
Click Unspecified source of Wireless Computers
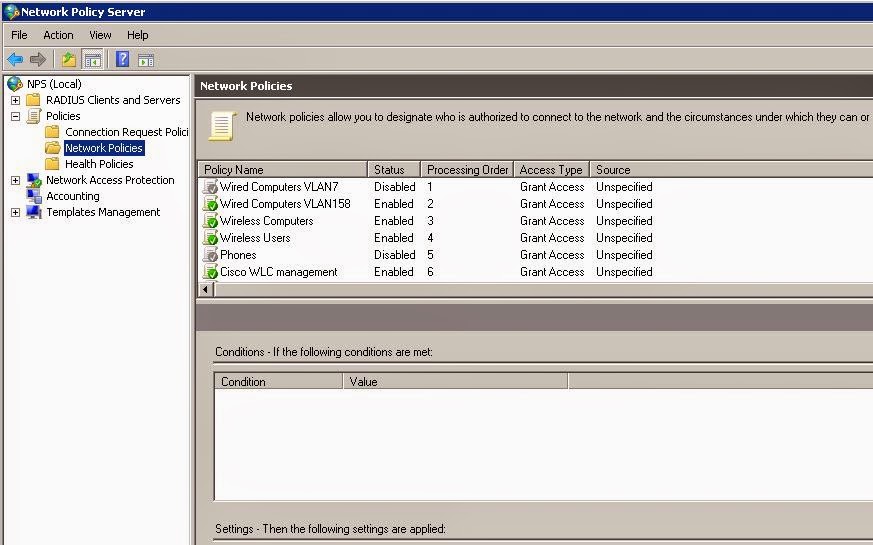tap(624, 221)
